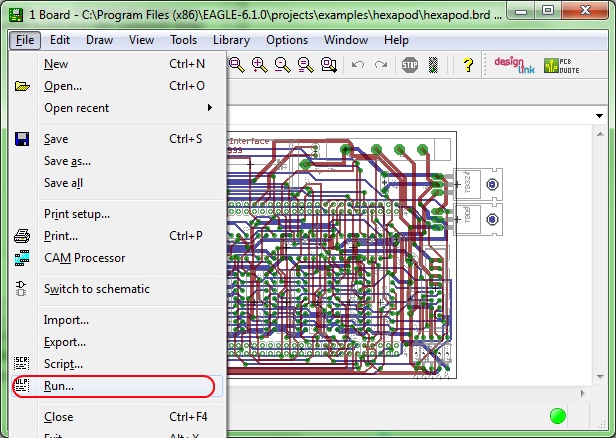Viewport: 616px width, 438px height.
Task: Minimize the EAGLE board window
Action: [x=521, y=10]
